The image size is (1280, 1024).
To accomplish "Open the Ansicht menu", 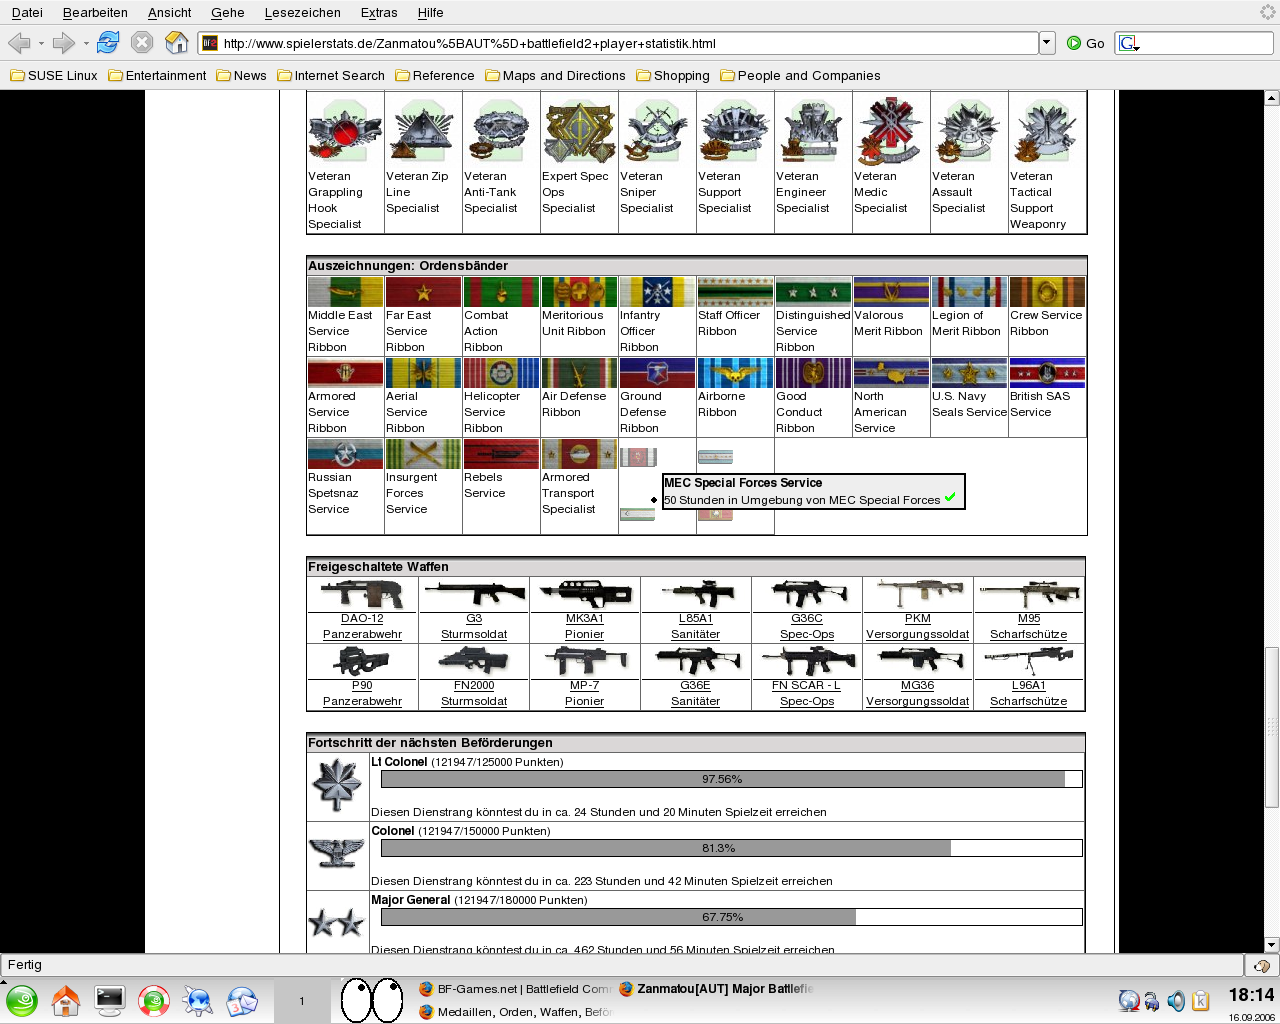I will pos(169,13).
